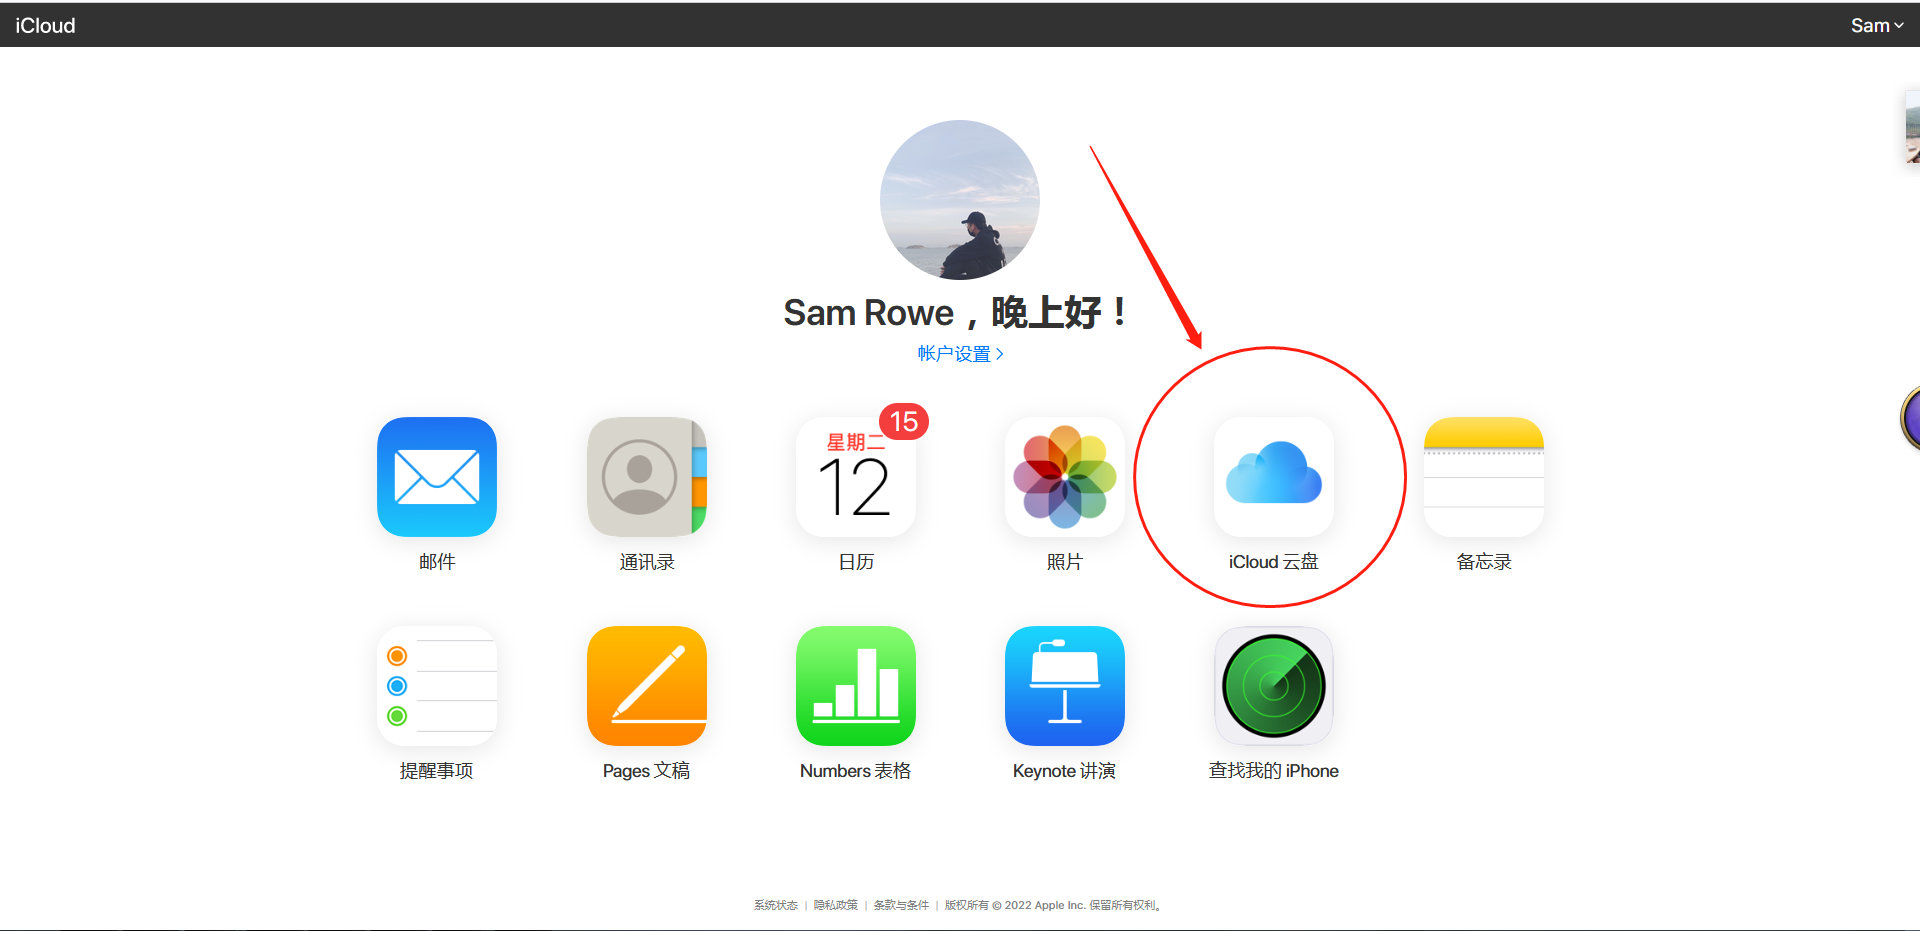Click the Sam Rowe profile photo

point(960,200)
